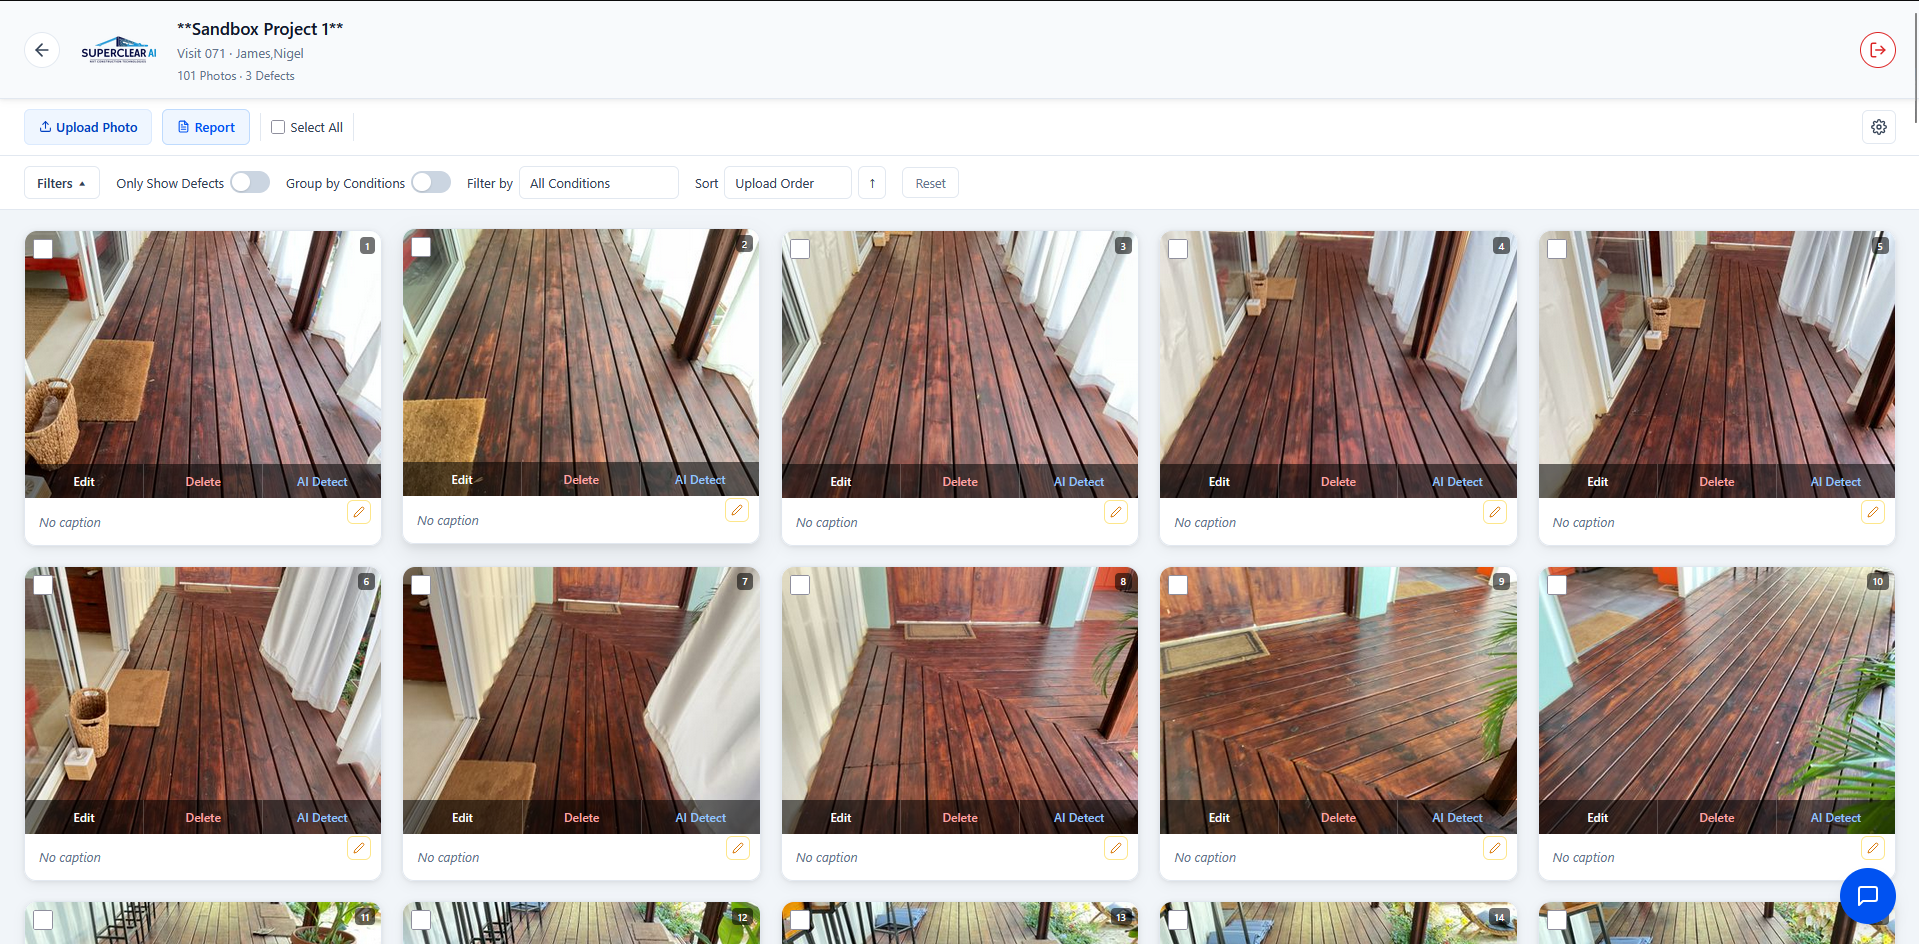
Task: Click Edit on photo 8
Action: pos(841,817)
